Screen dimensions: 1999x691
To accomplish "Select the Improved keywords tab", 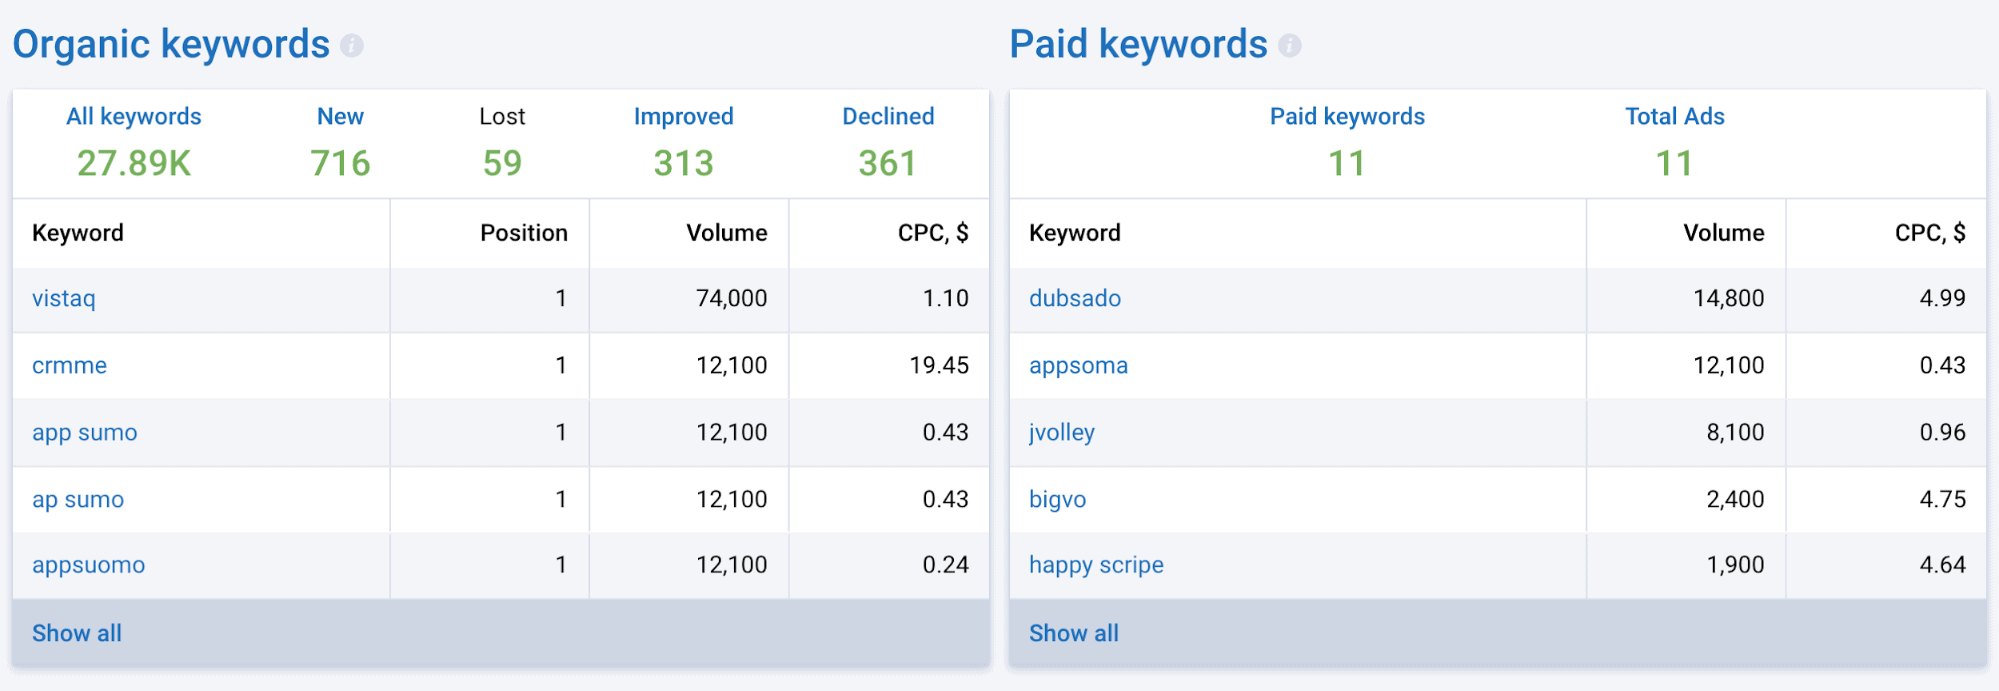I will pyautogui.click(x=684, y=116).
